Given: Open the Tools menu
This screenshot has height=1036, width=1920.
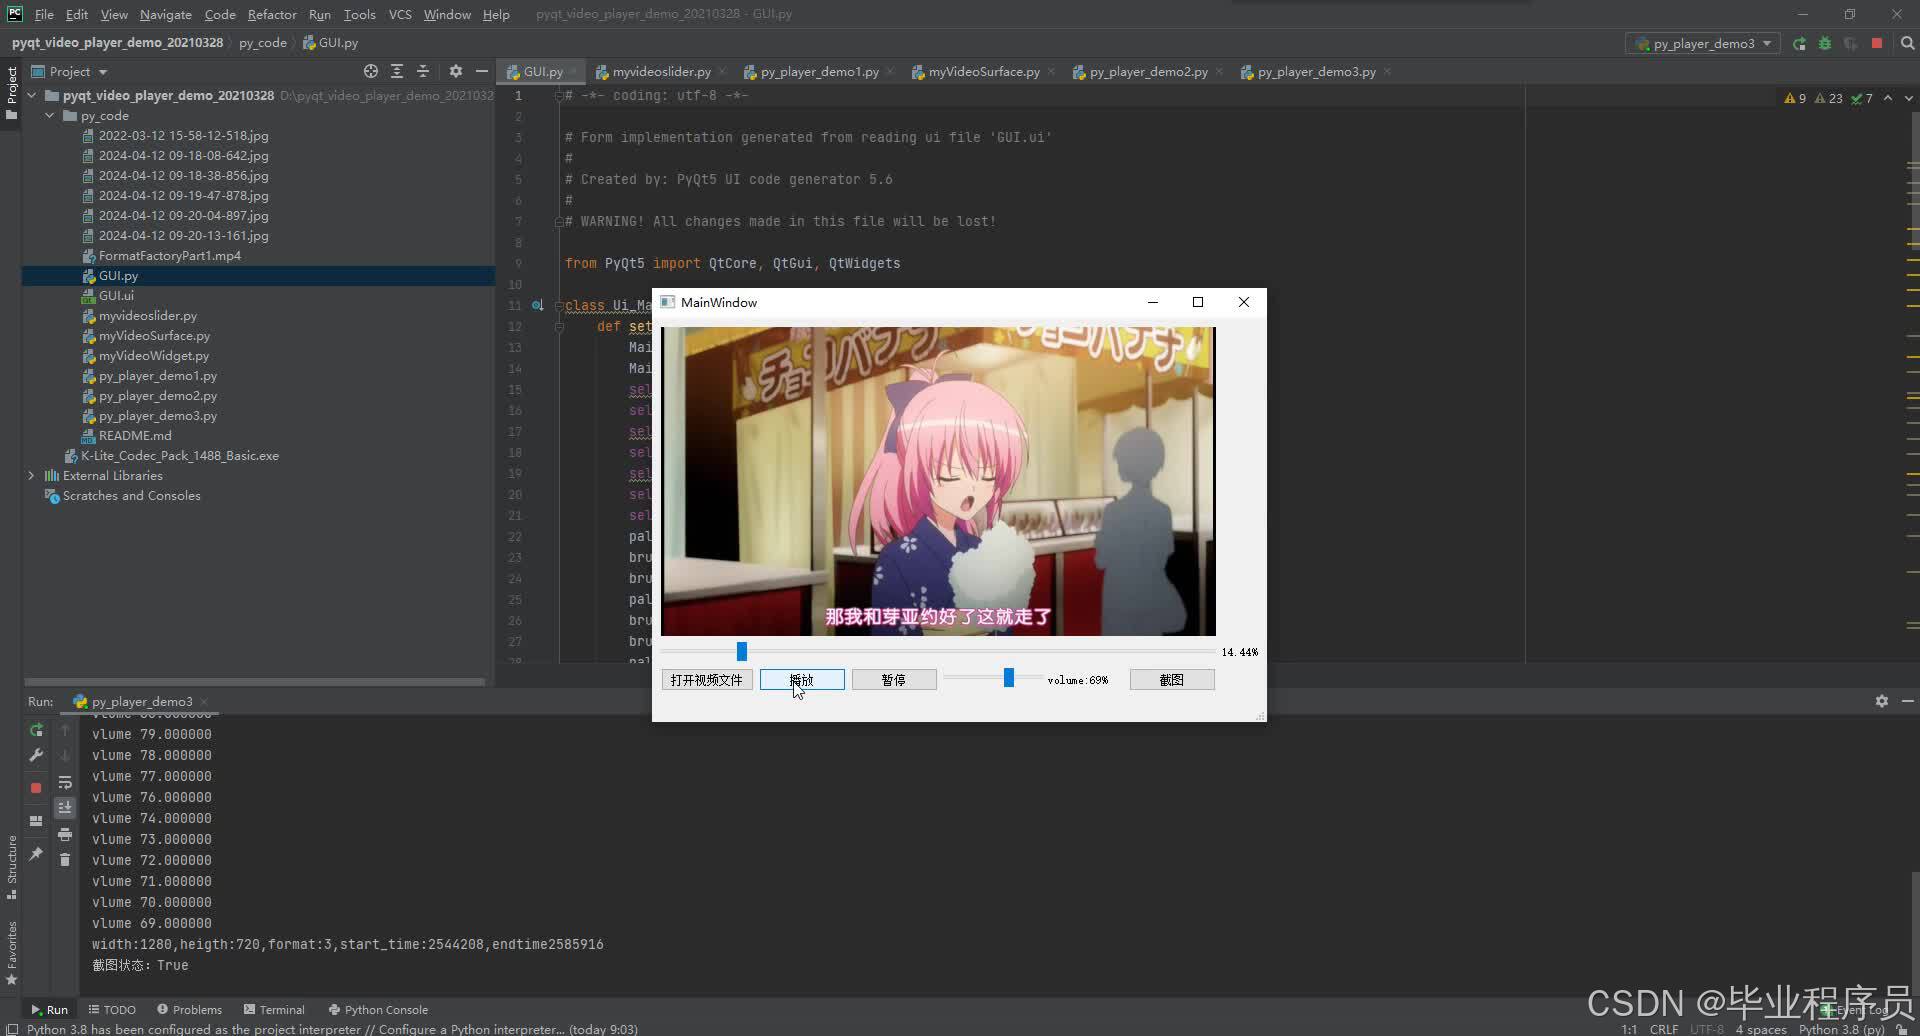Looking at the screenshot, I should [359, 14].
